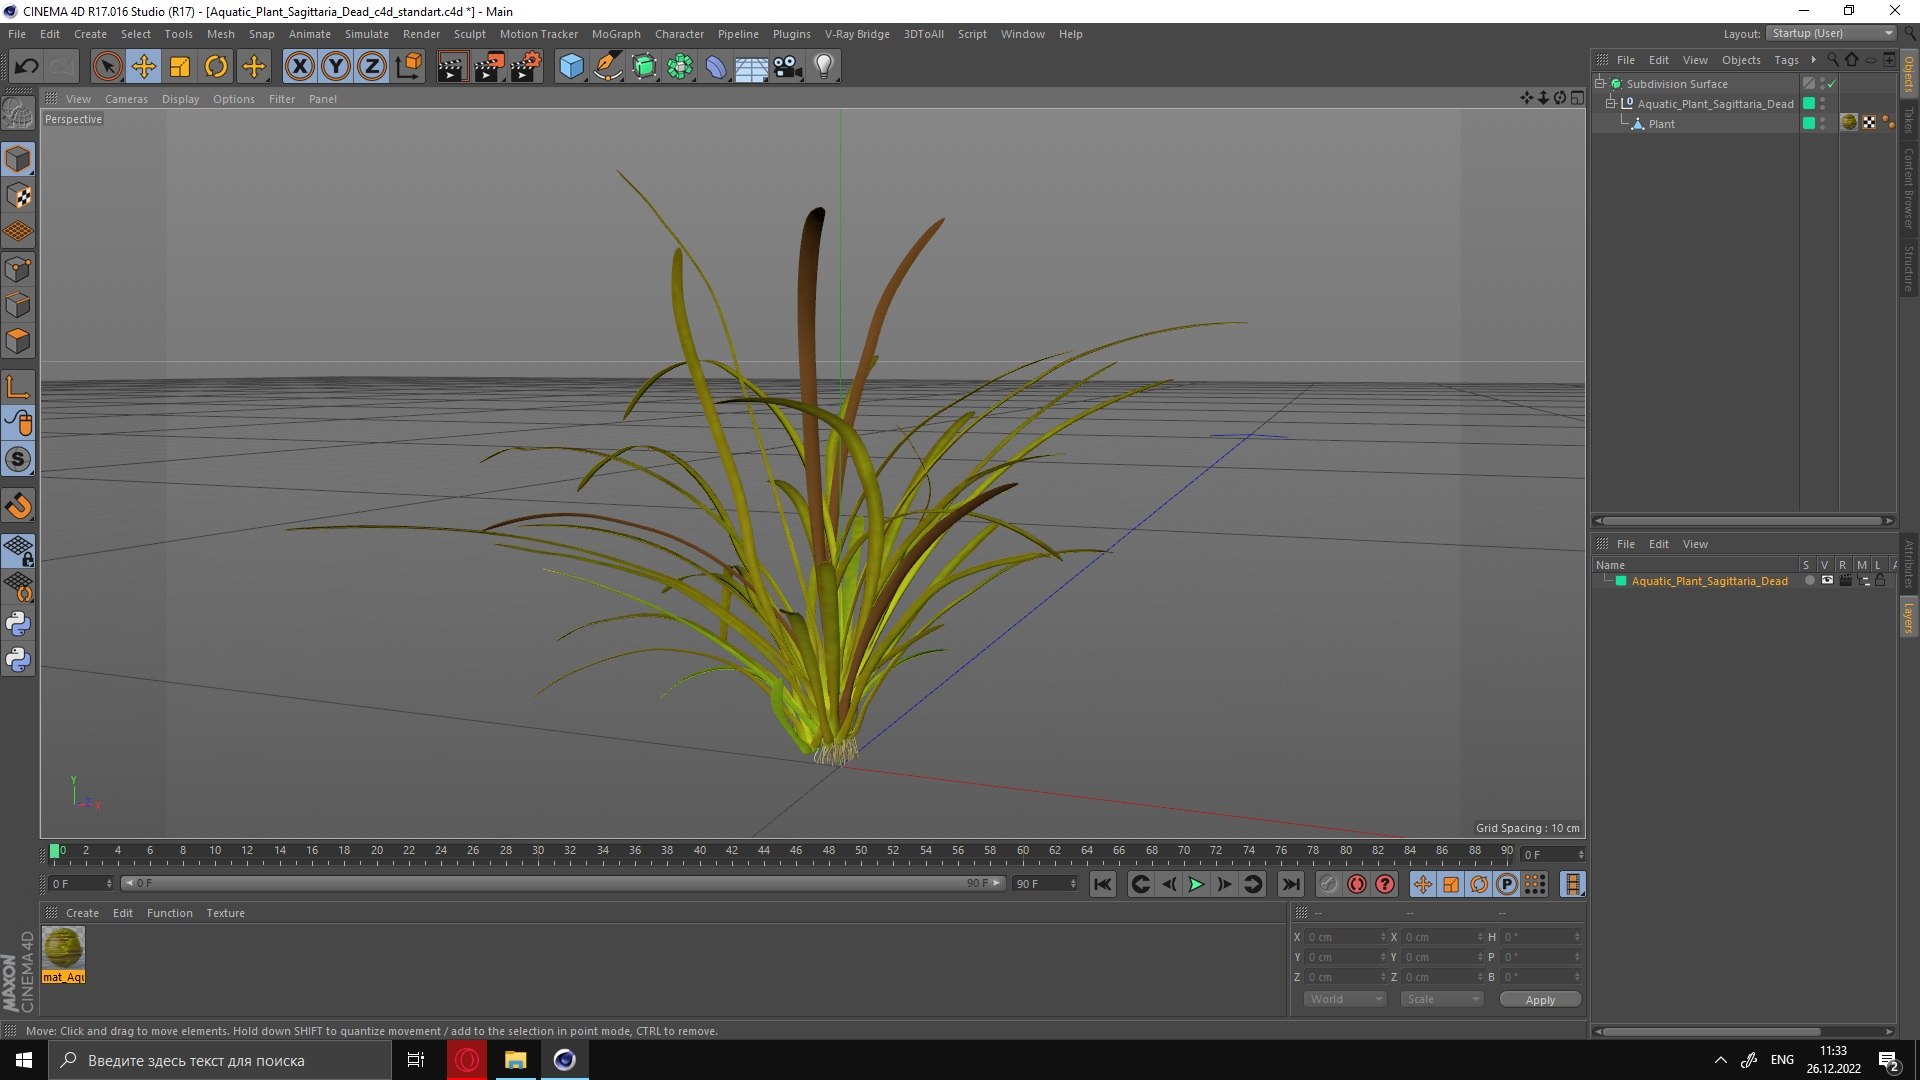Toggle Position keyframe recording icon

pos(1422,884)
